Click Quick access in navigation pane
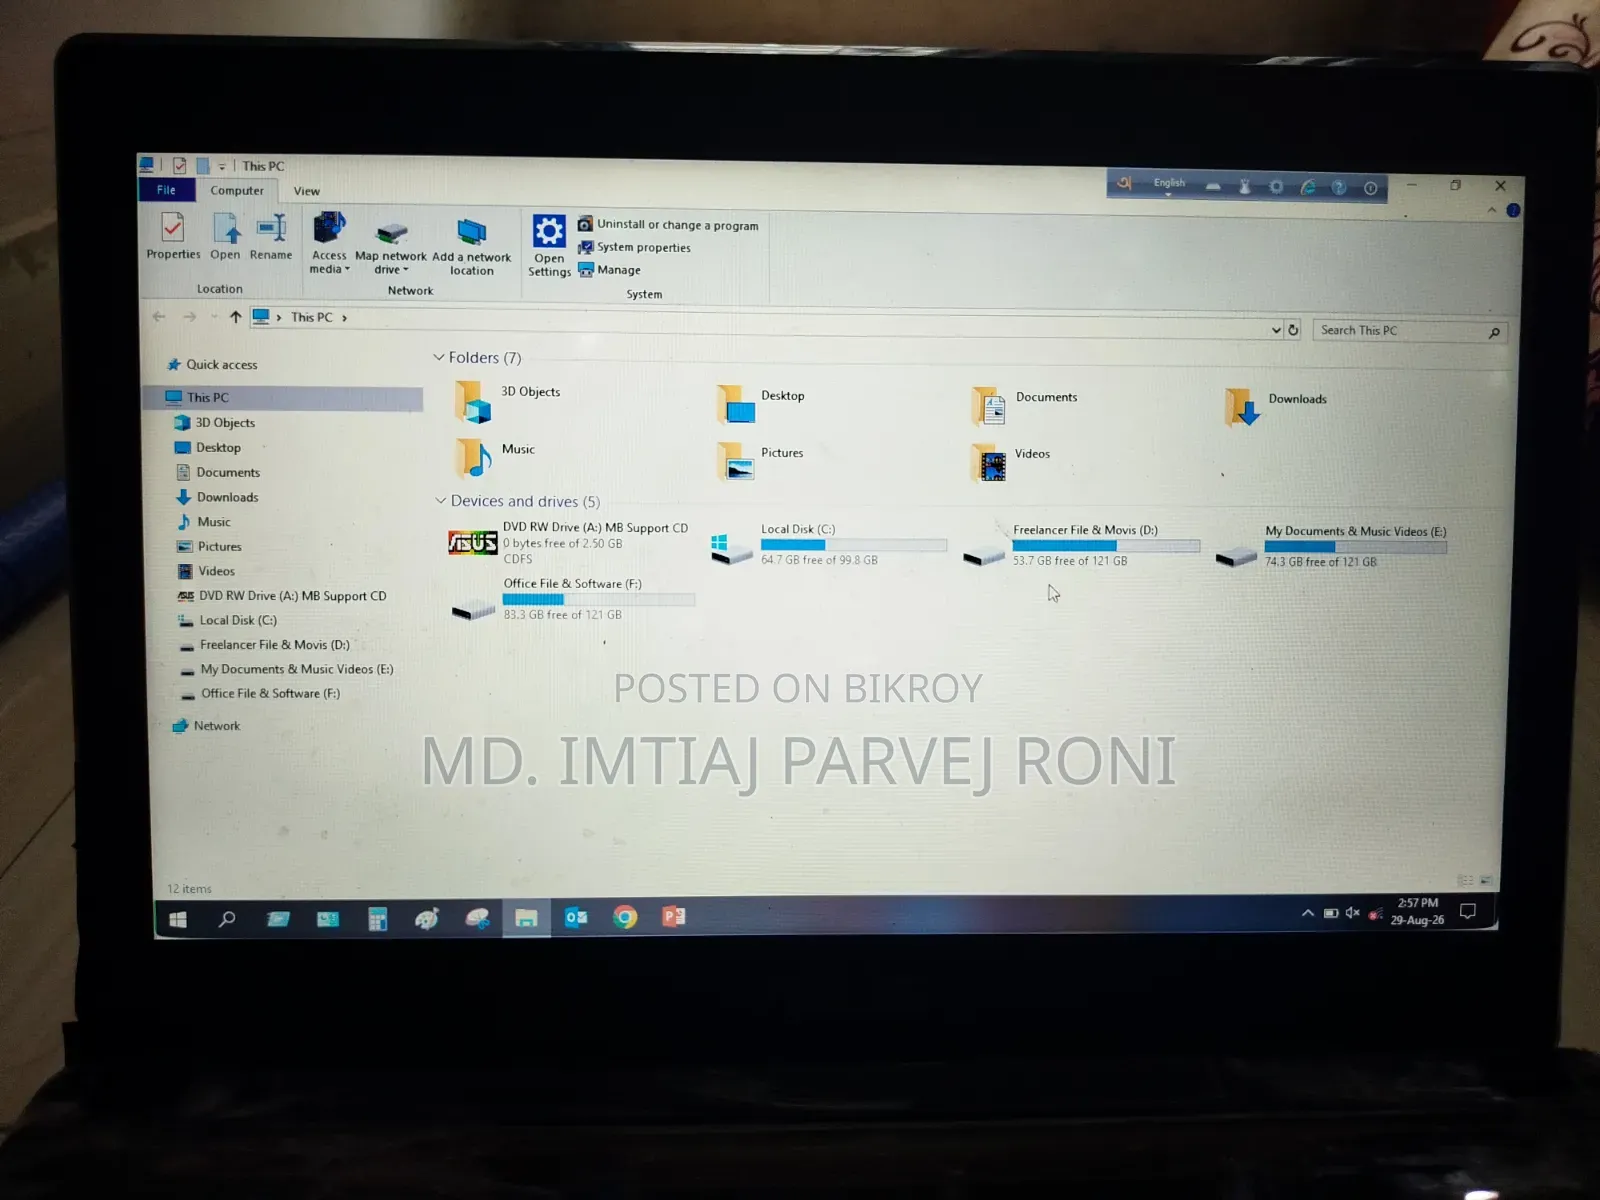1600x1200 pixels. (213, 365)
